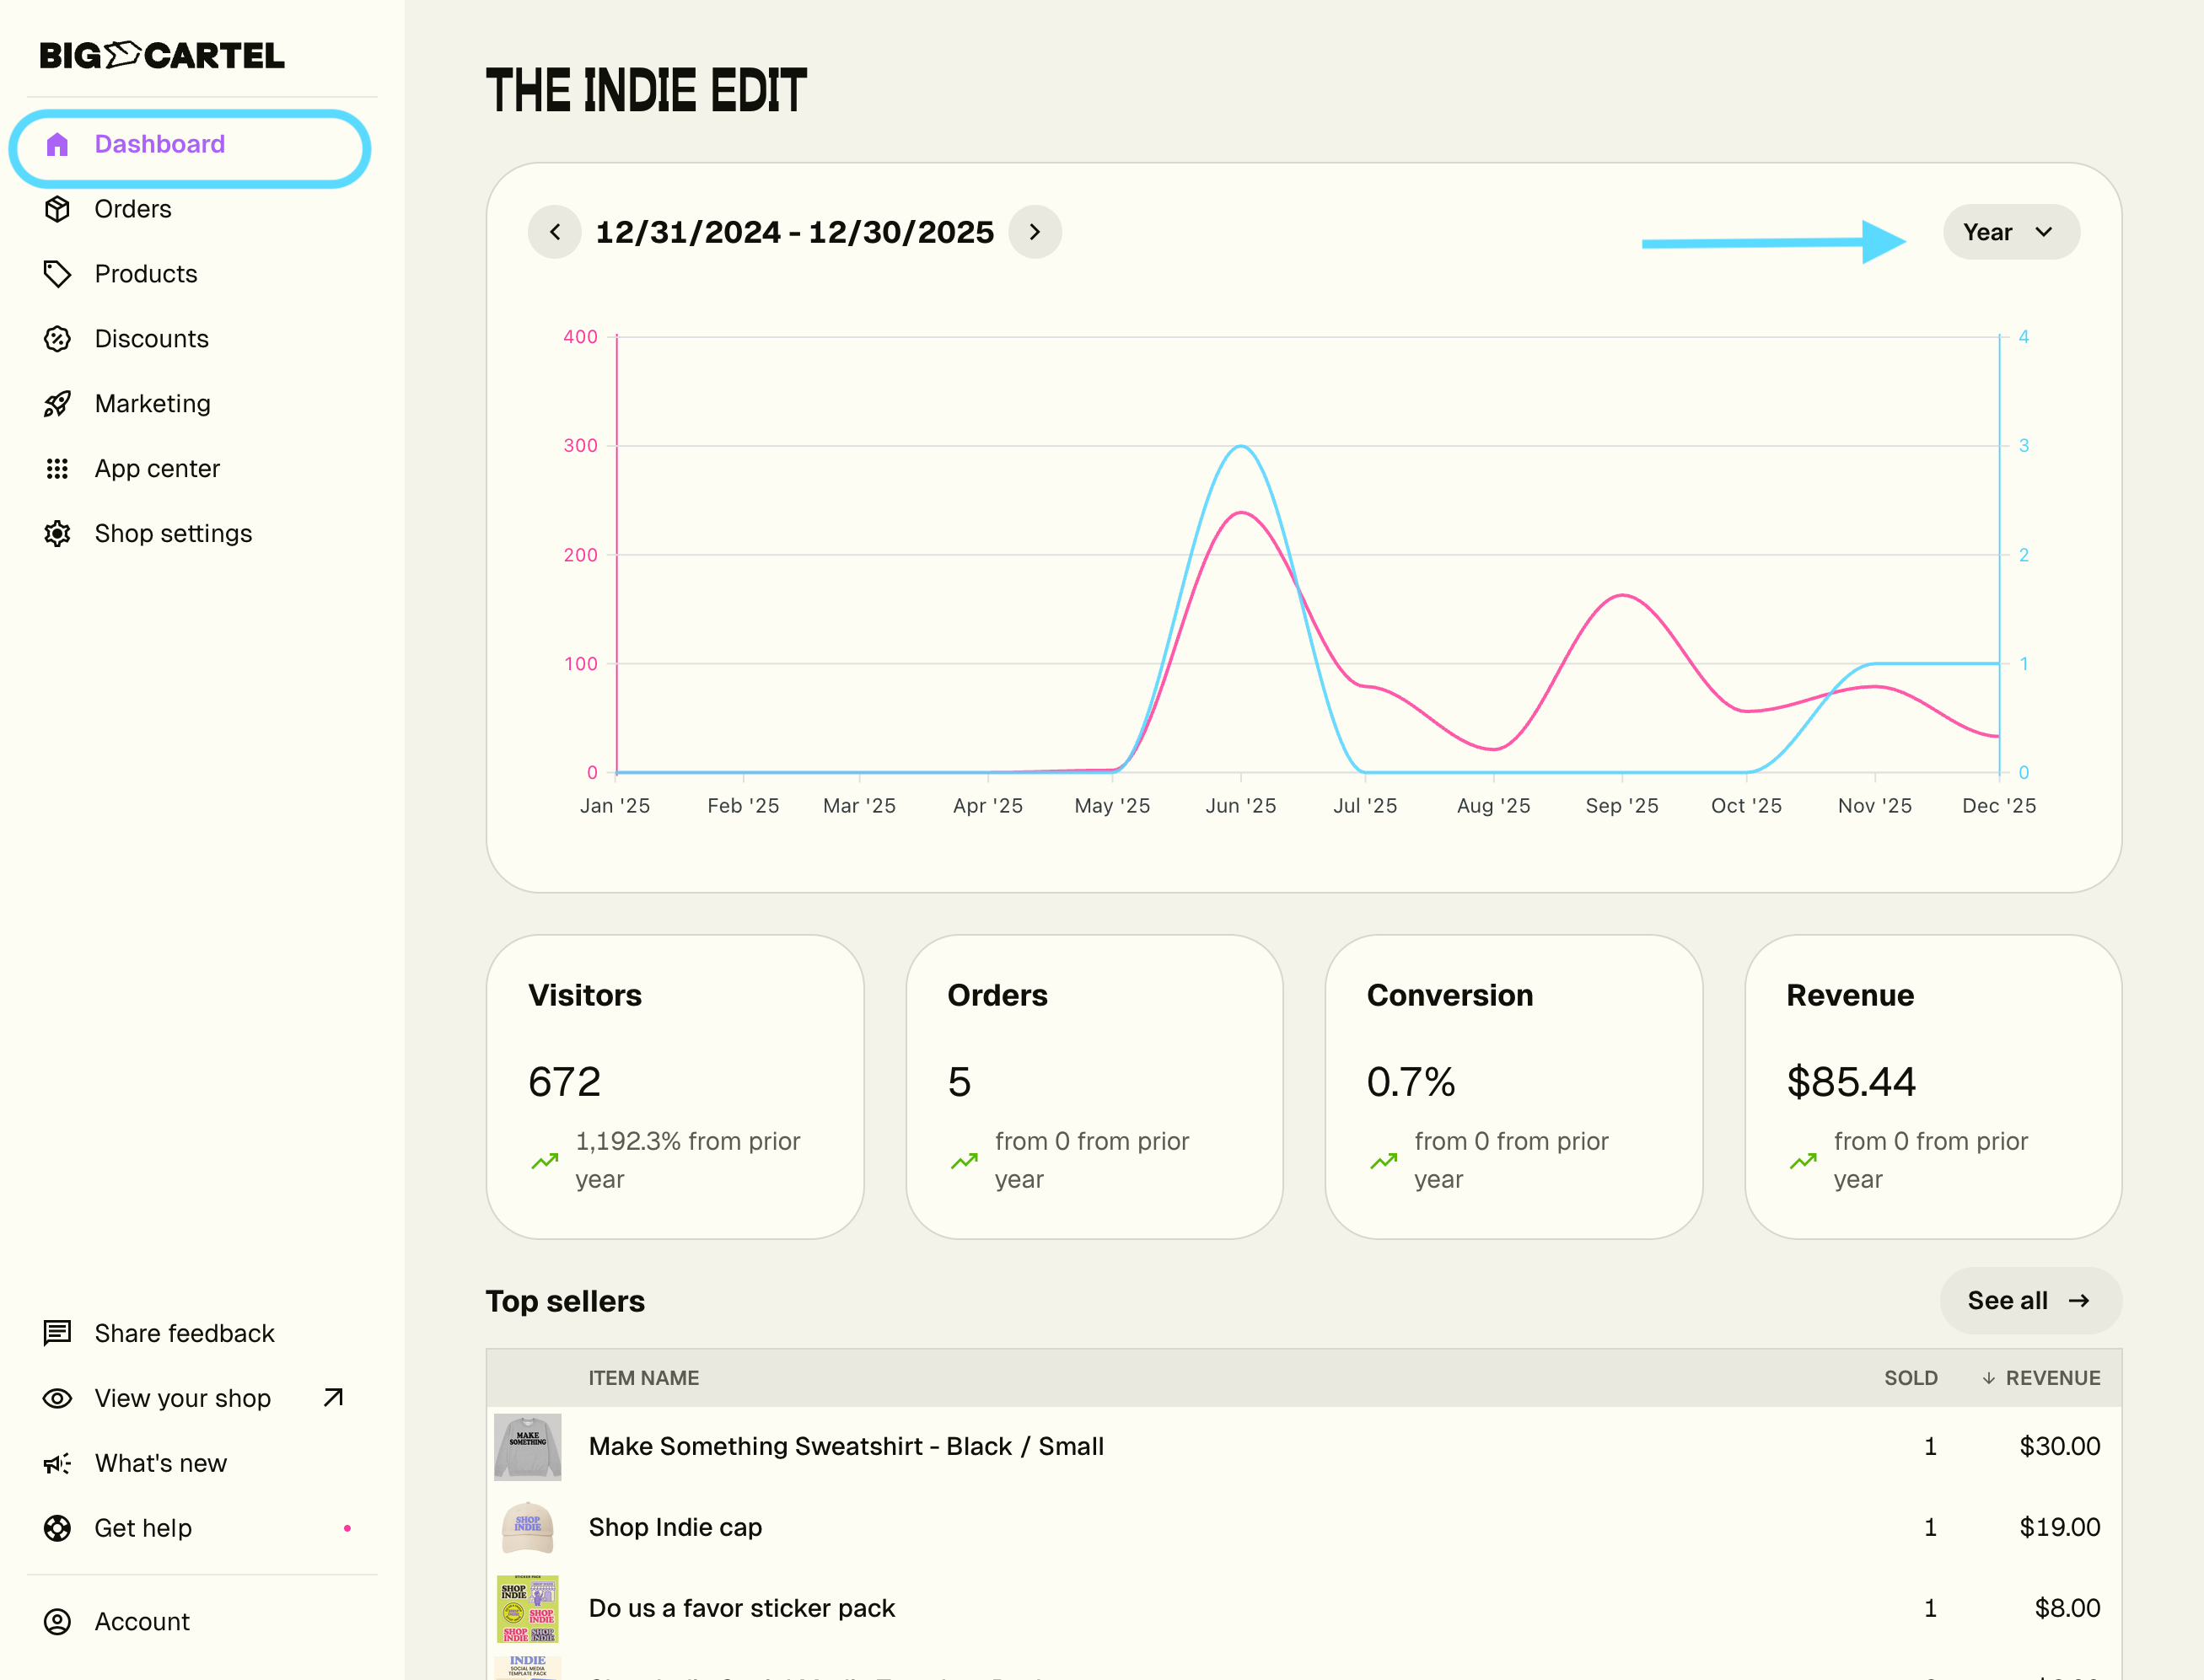Click the See all button
The width and height of the screenshot is (2204, 1680).
pos(2028,1300)
